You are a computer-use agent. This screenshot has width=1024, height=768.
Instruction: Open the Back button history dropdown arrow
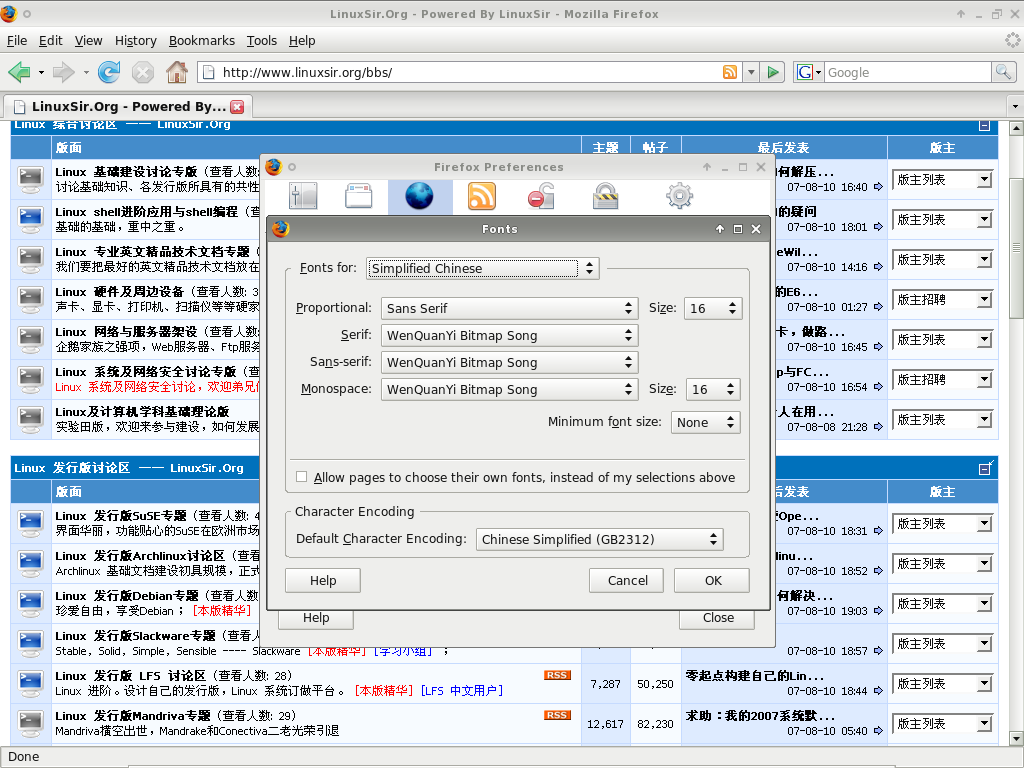point(41,72)
